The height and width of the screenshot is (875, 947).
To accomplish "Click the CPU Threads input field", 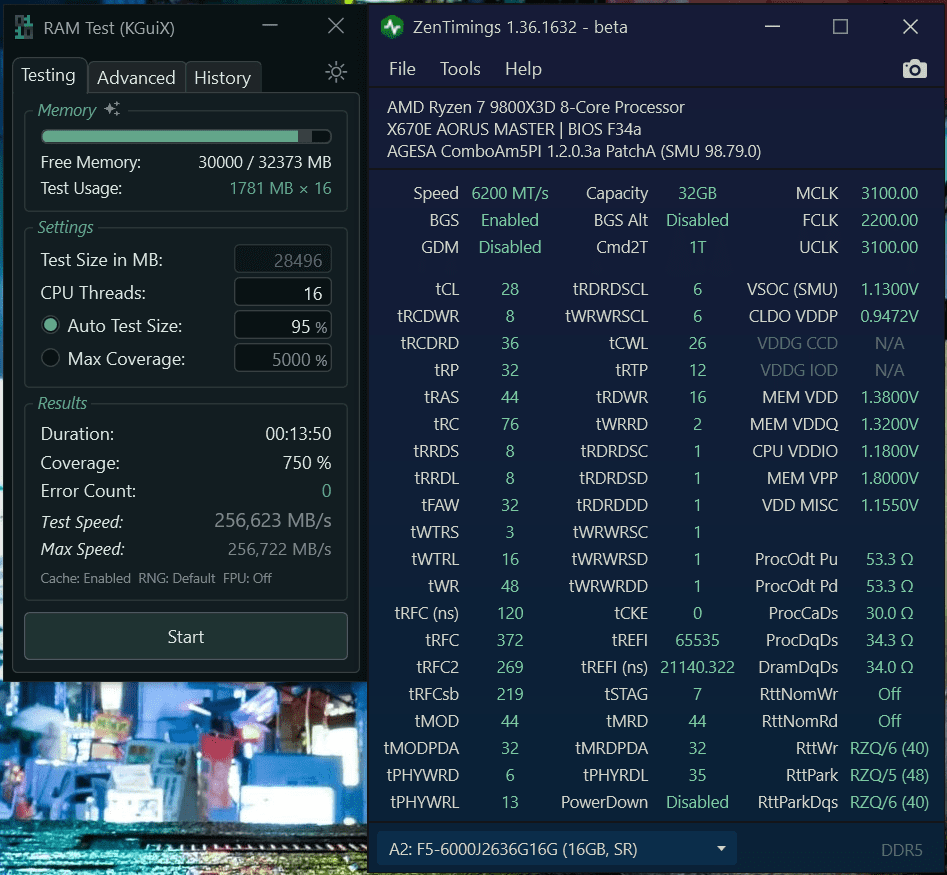I will tap(283, 293).
